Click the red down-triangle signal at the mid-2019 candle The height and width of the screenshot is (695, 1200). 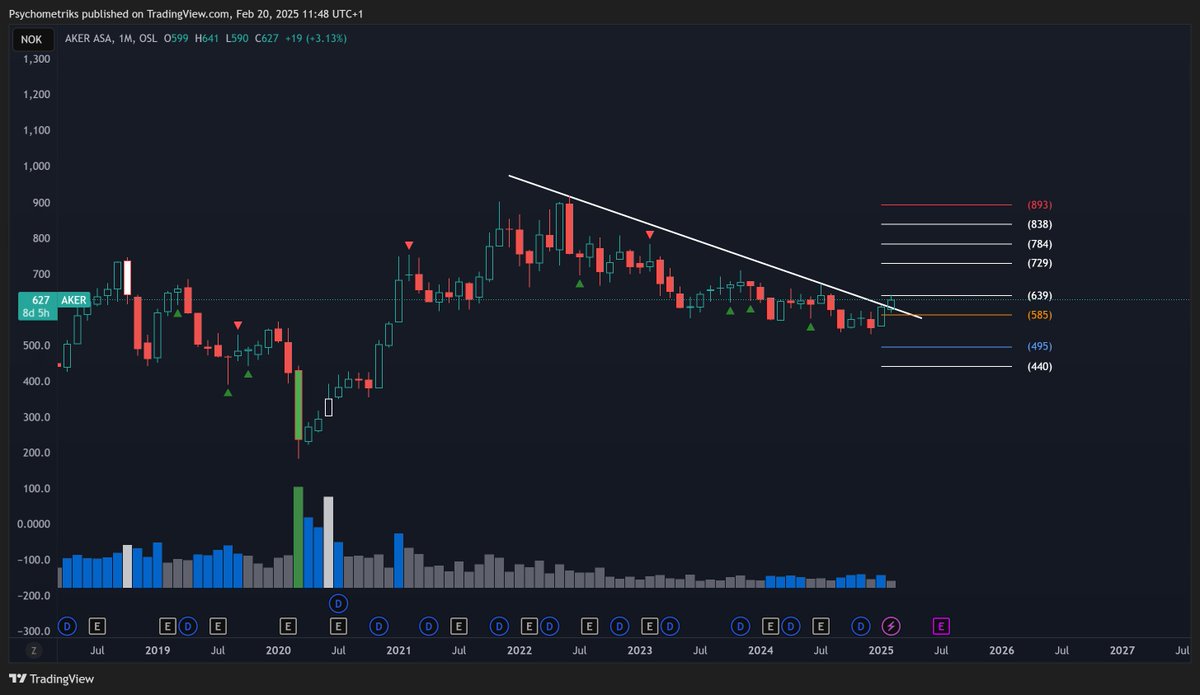point(237,325)
